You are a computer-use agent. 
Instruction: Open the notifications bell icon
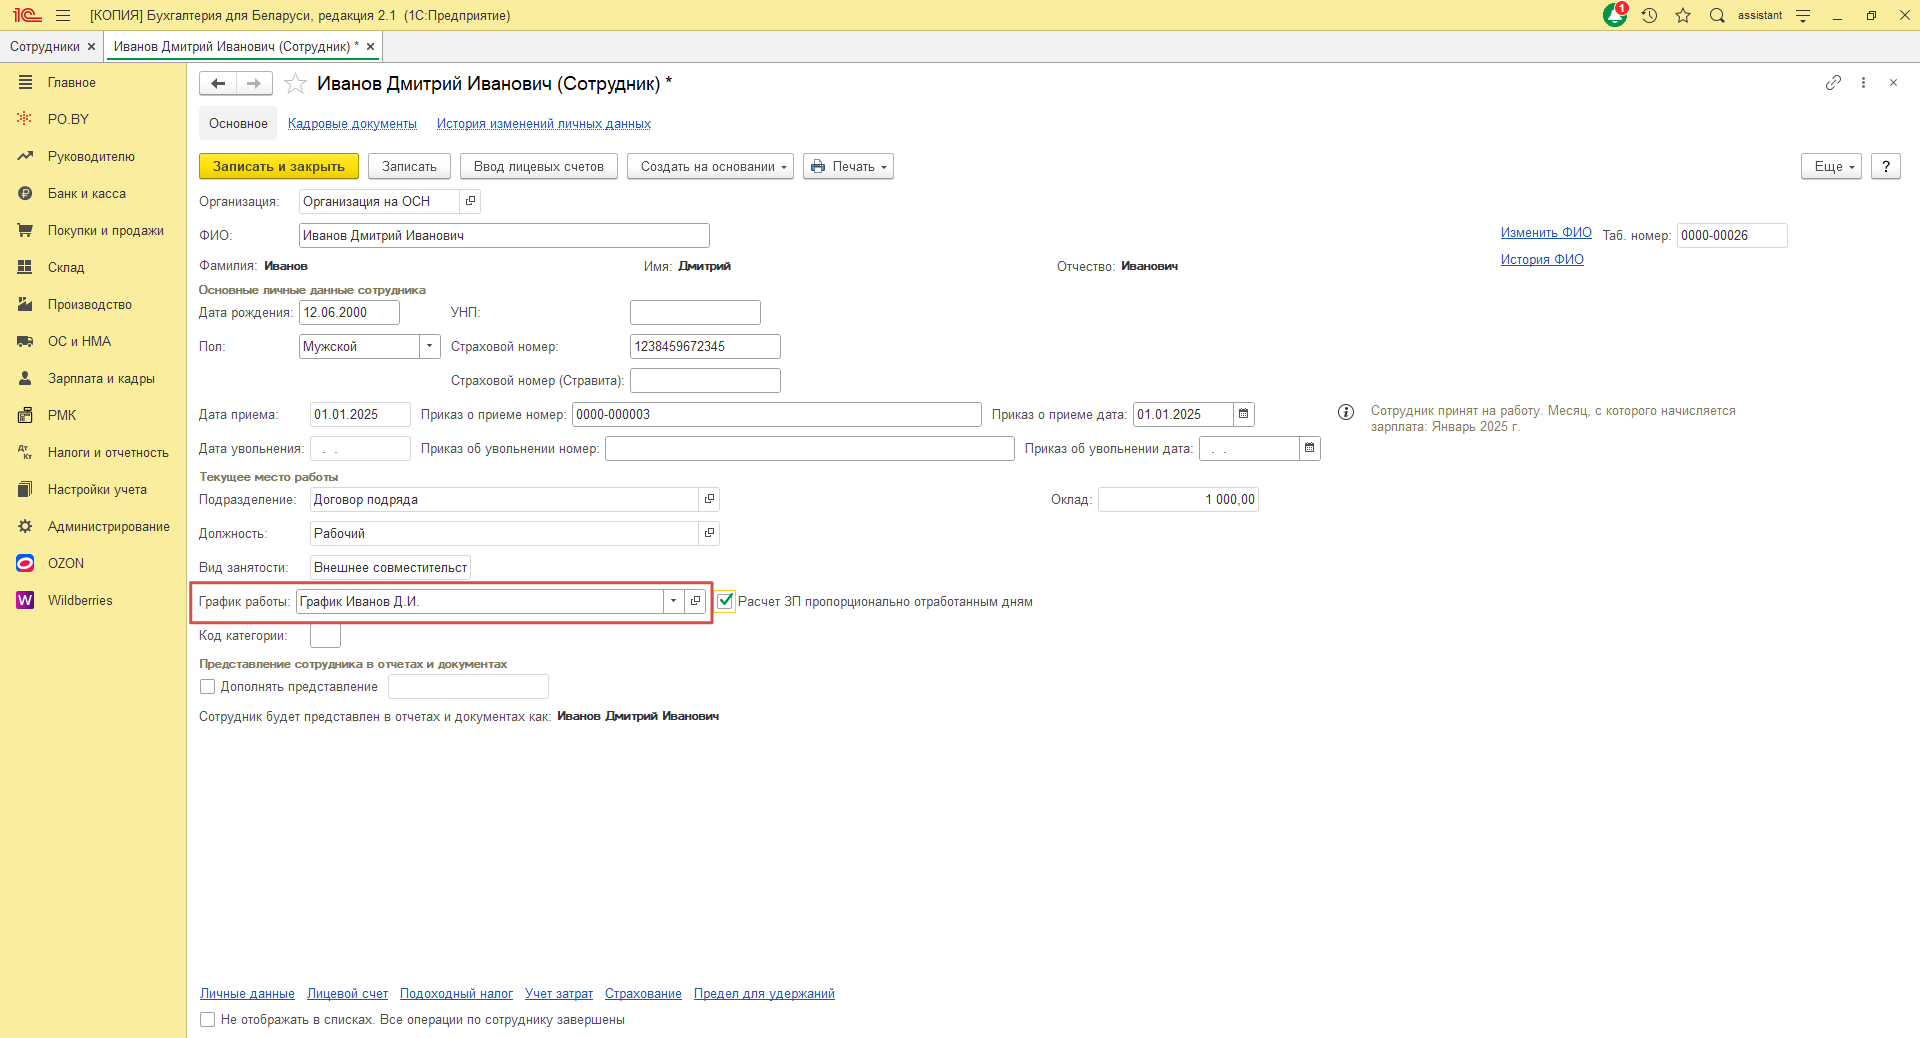[1614, 15]
